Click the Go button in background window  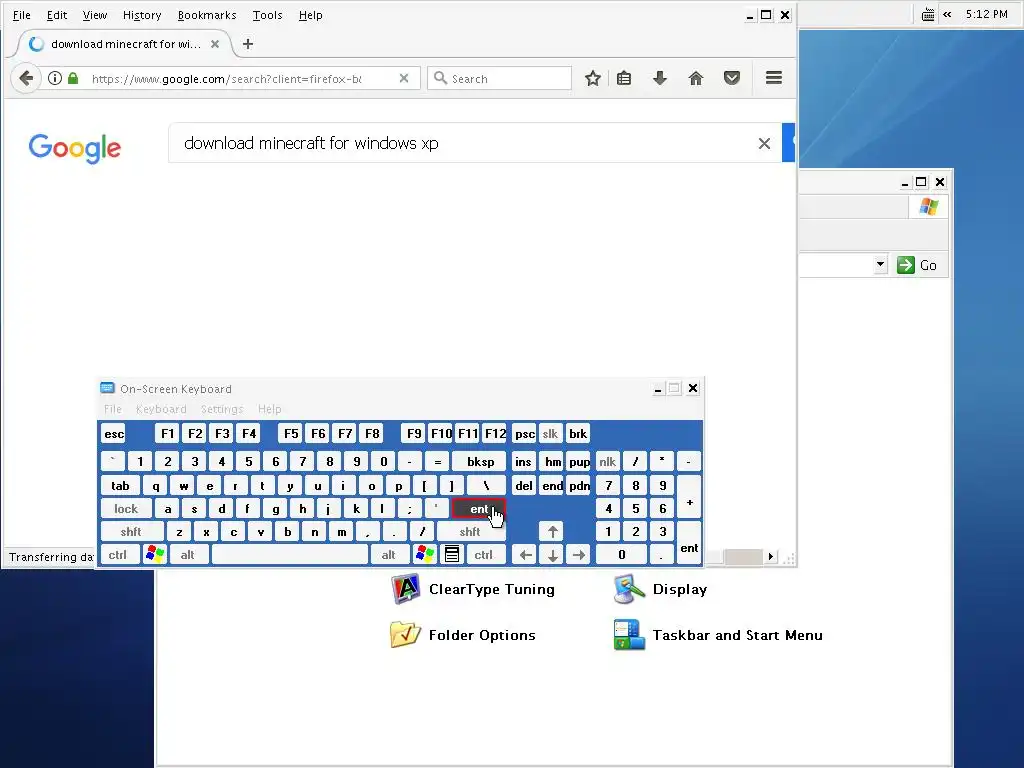point(917,265)
